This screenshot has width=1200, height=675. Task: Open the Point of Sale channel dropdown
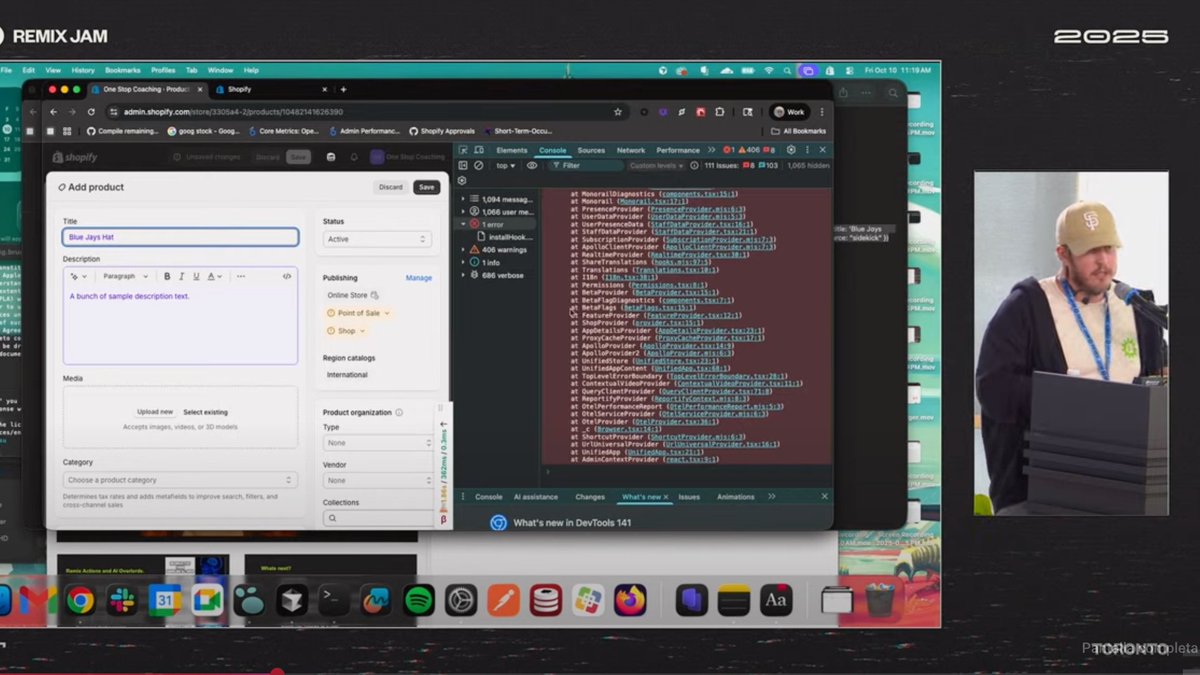coord(358,313)
